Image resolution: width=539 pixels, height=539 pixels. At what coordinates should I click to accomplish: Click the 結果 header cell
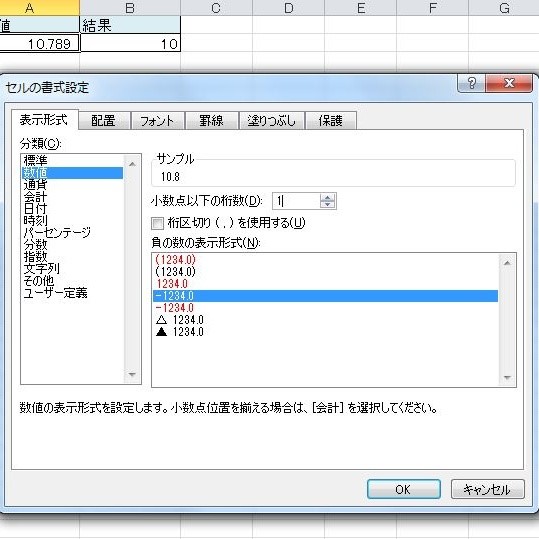pyautogui.click(x=130, y=25)
